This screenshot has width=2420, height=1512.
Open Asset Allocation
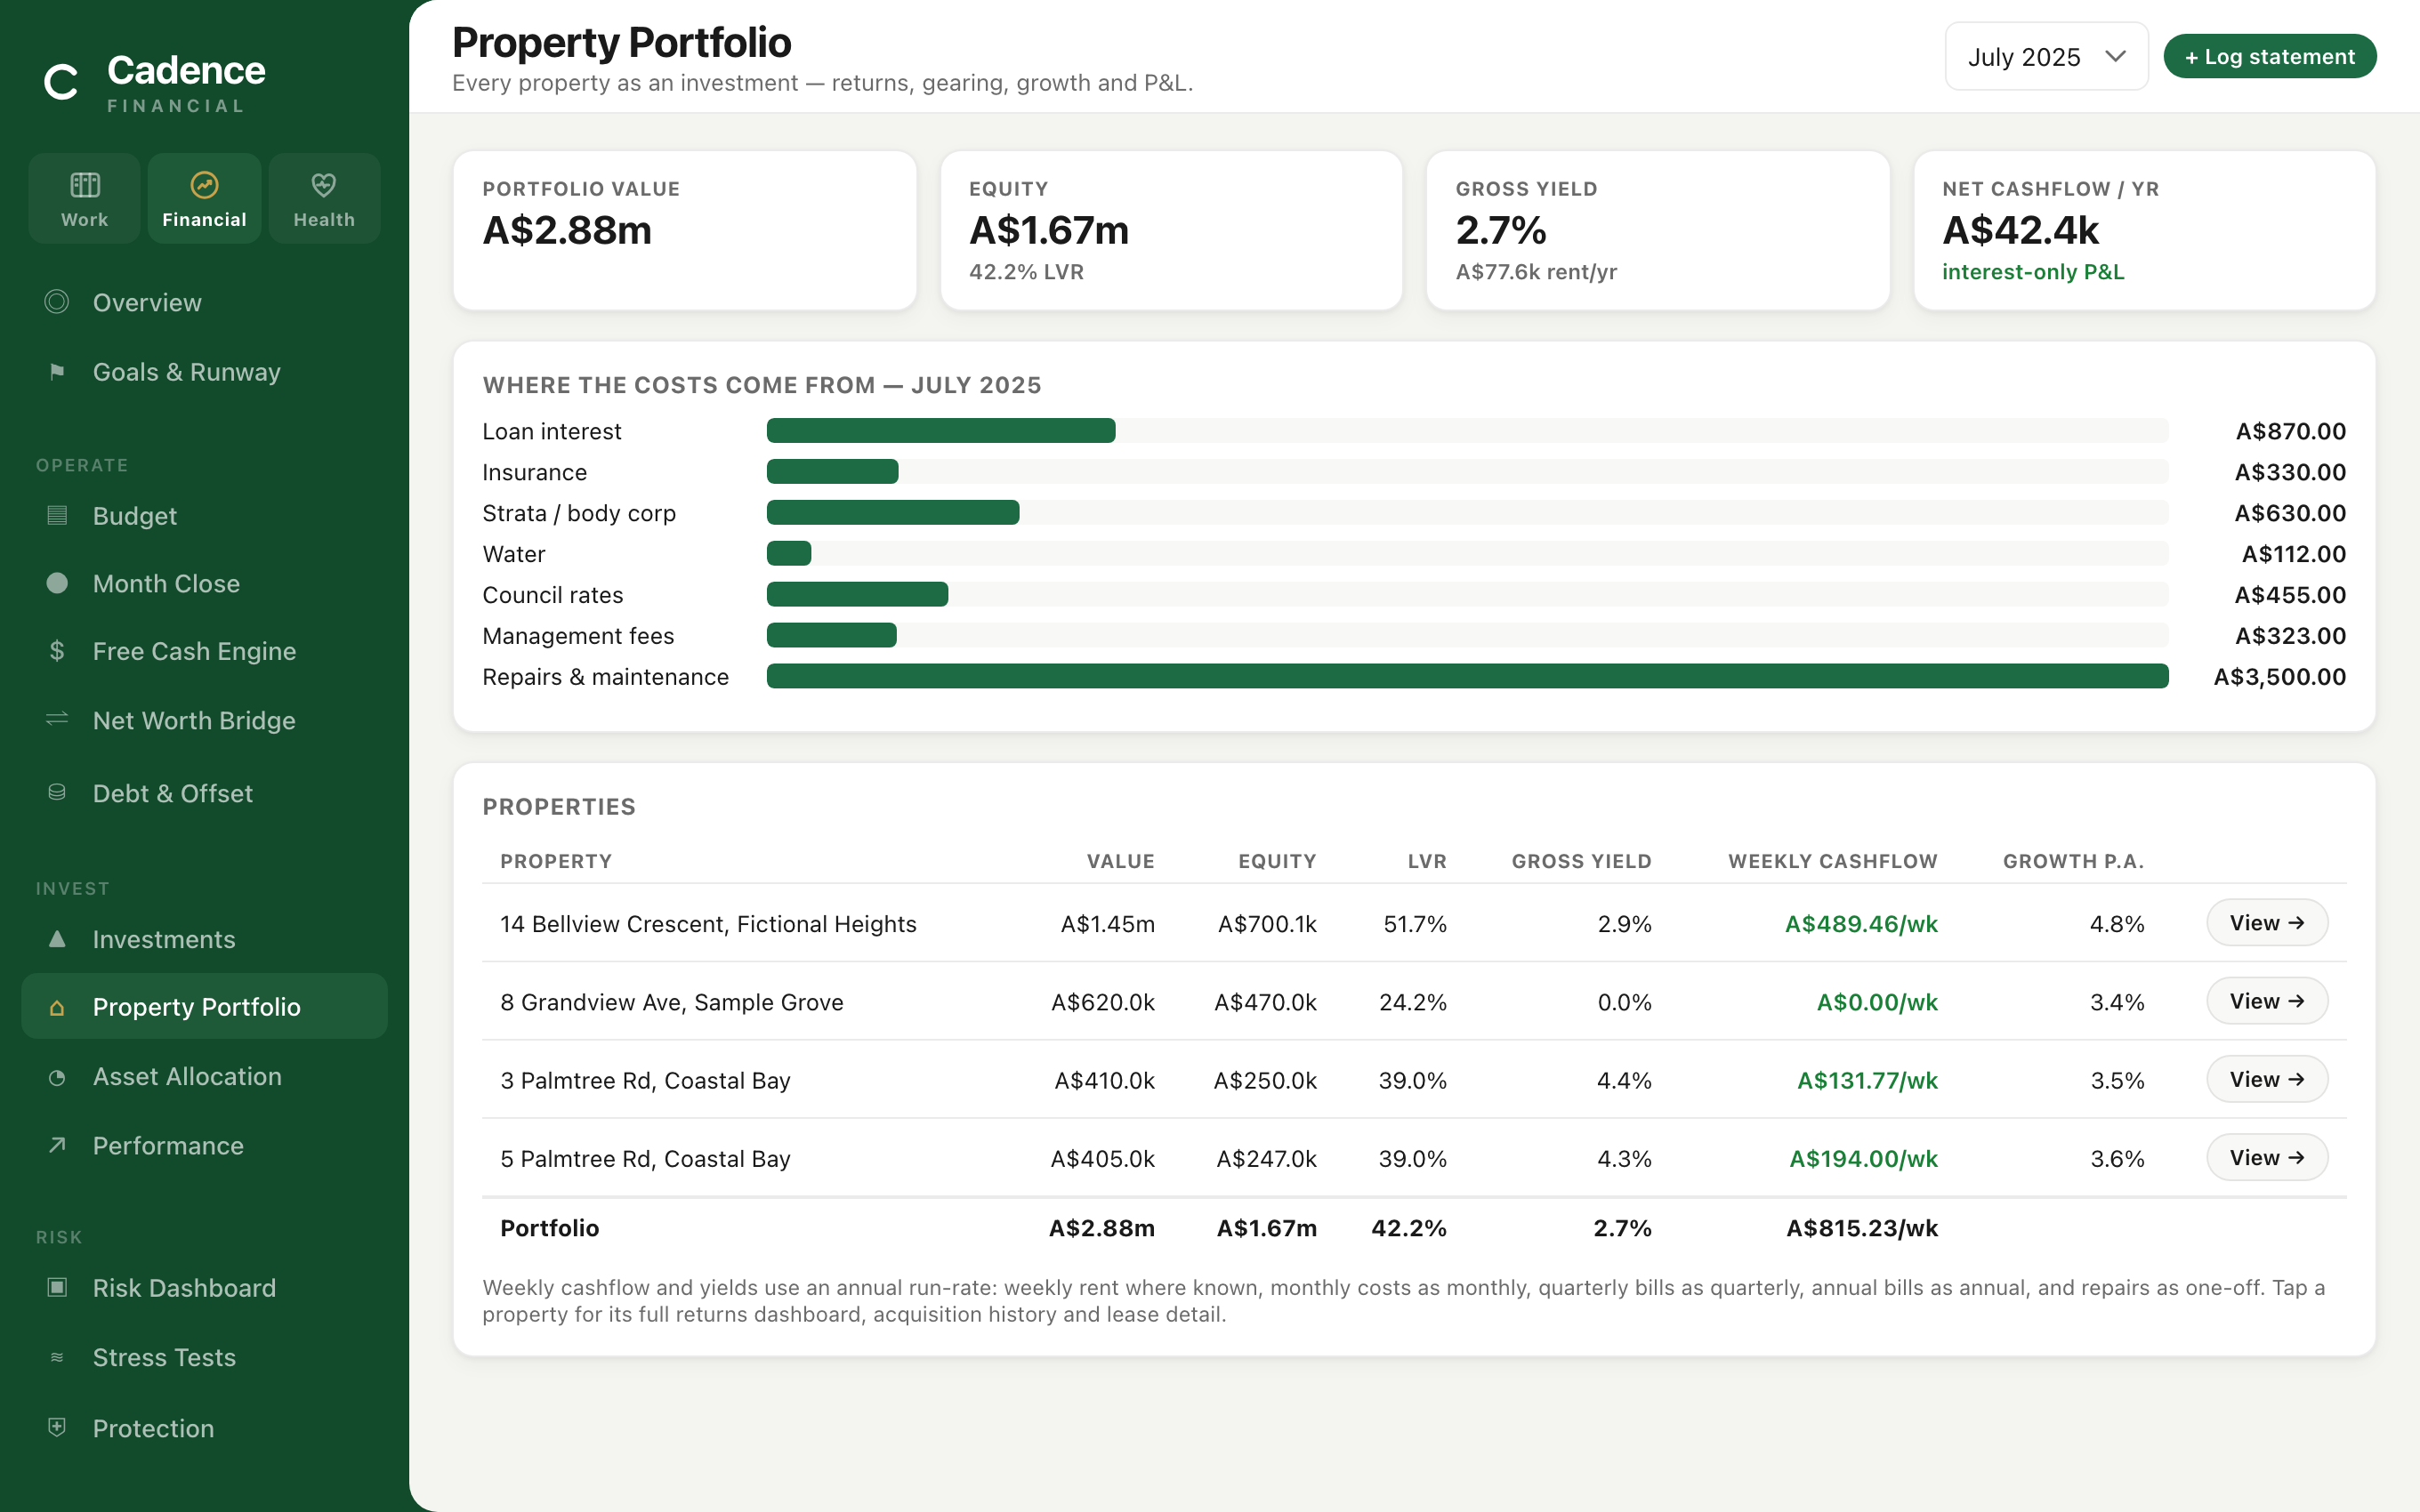coord(204,1077)
